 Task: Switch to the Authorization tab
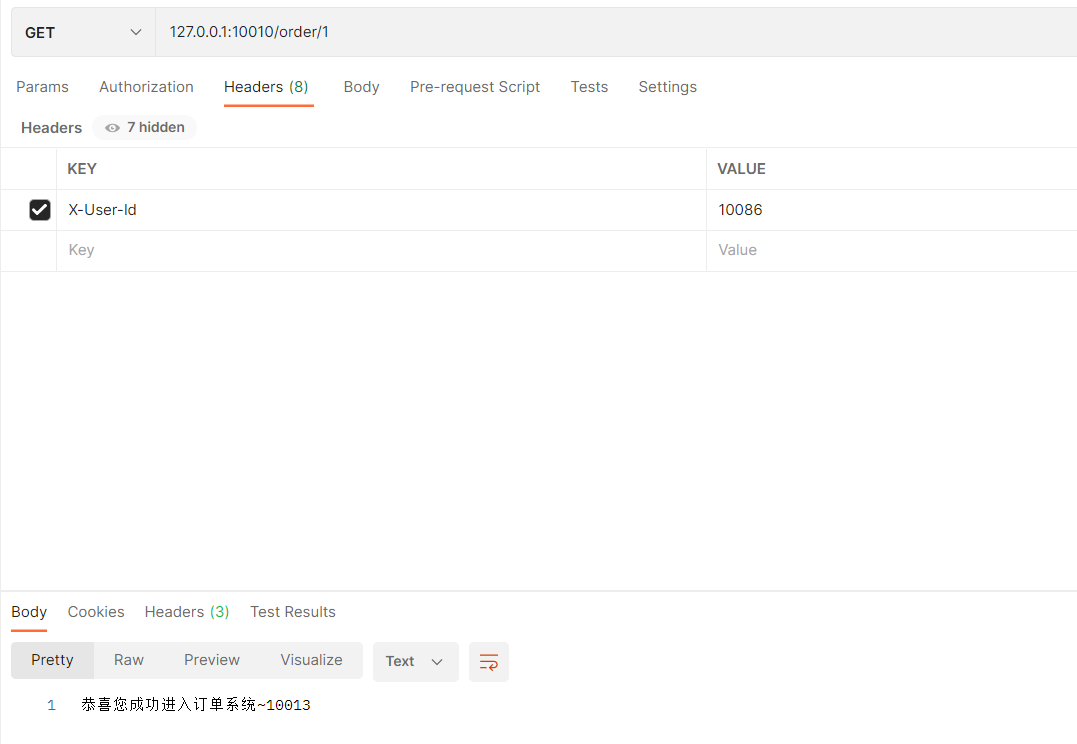click(x=146, y=87)
